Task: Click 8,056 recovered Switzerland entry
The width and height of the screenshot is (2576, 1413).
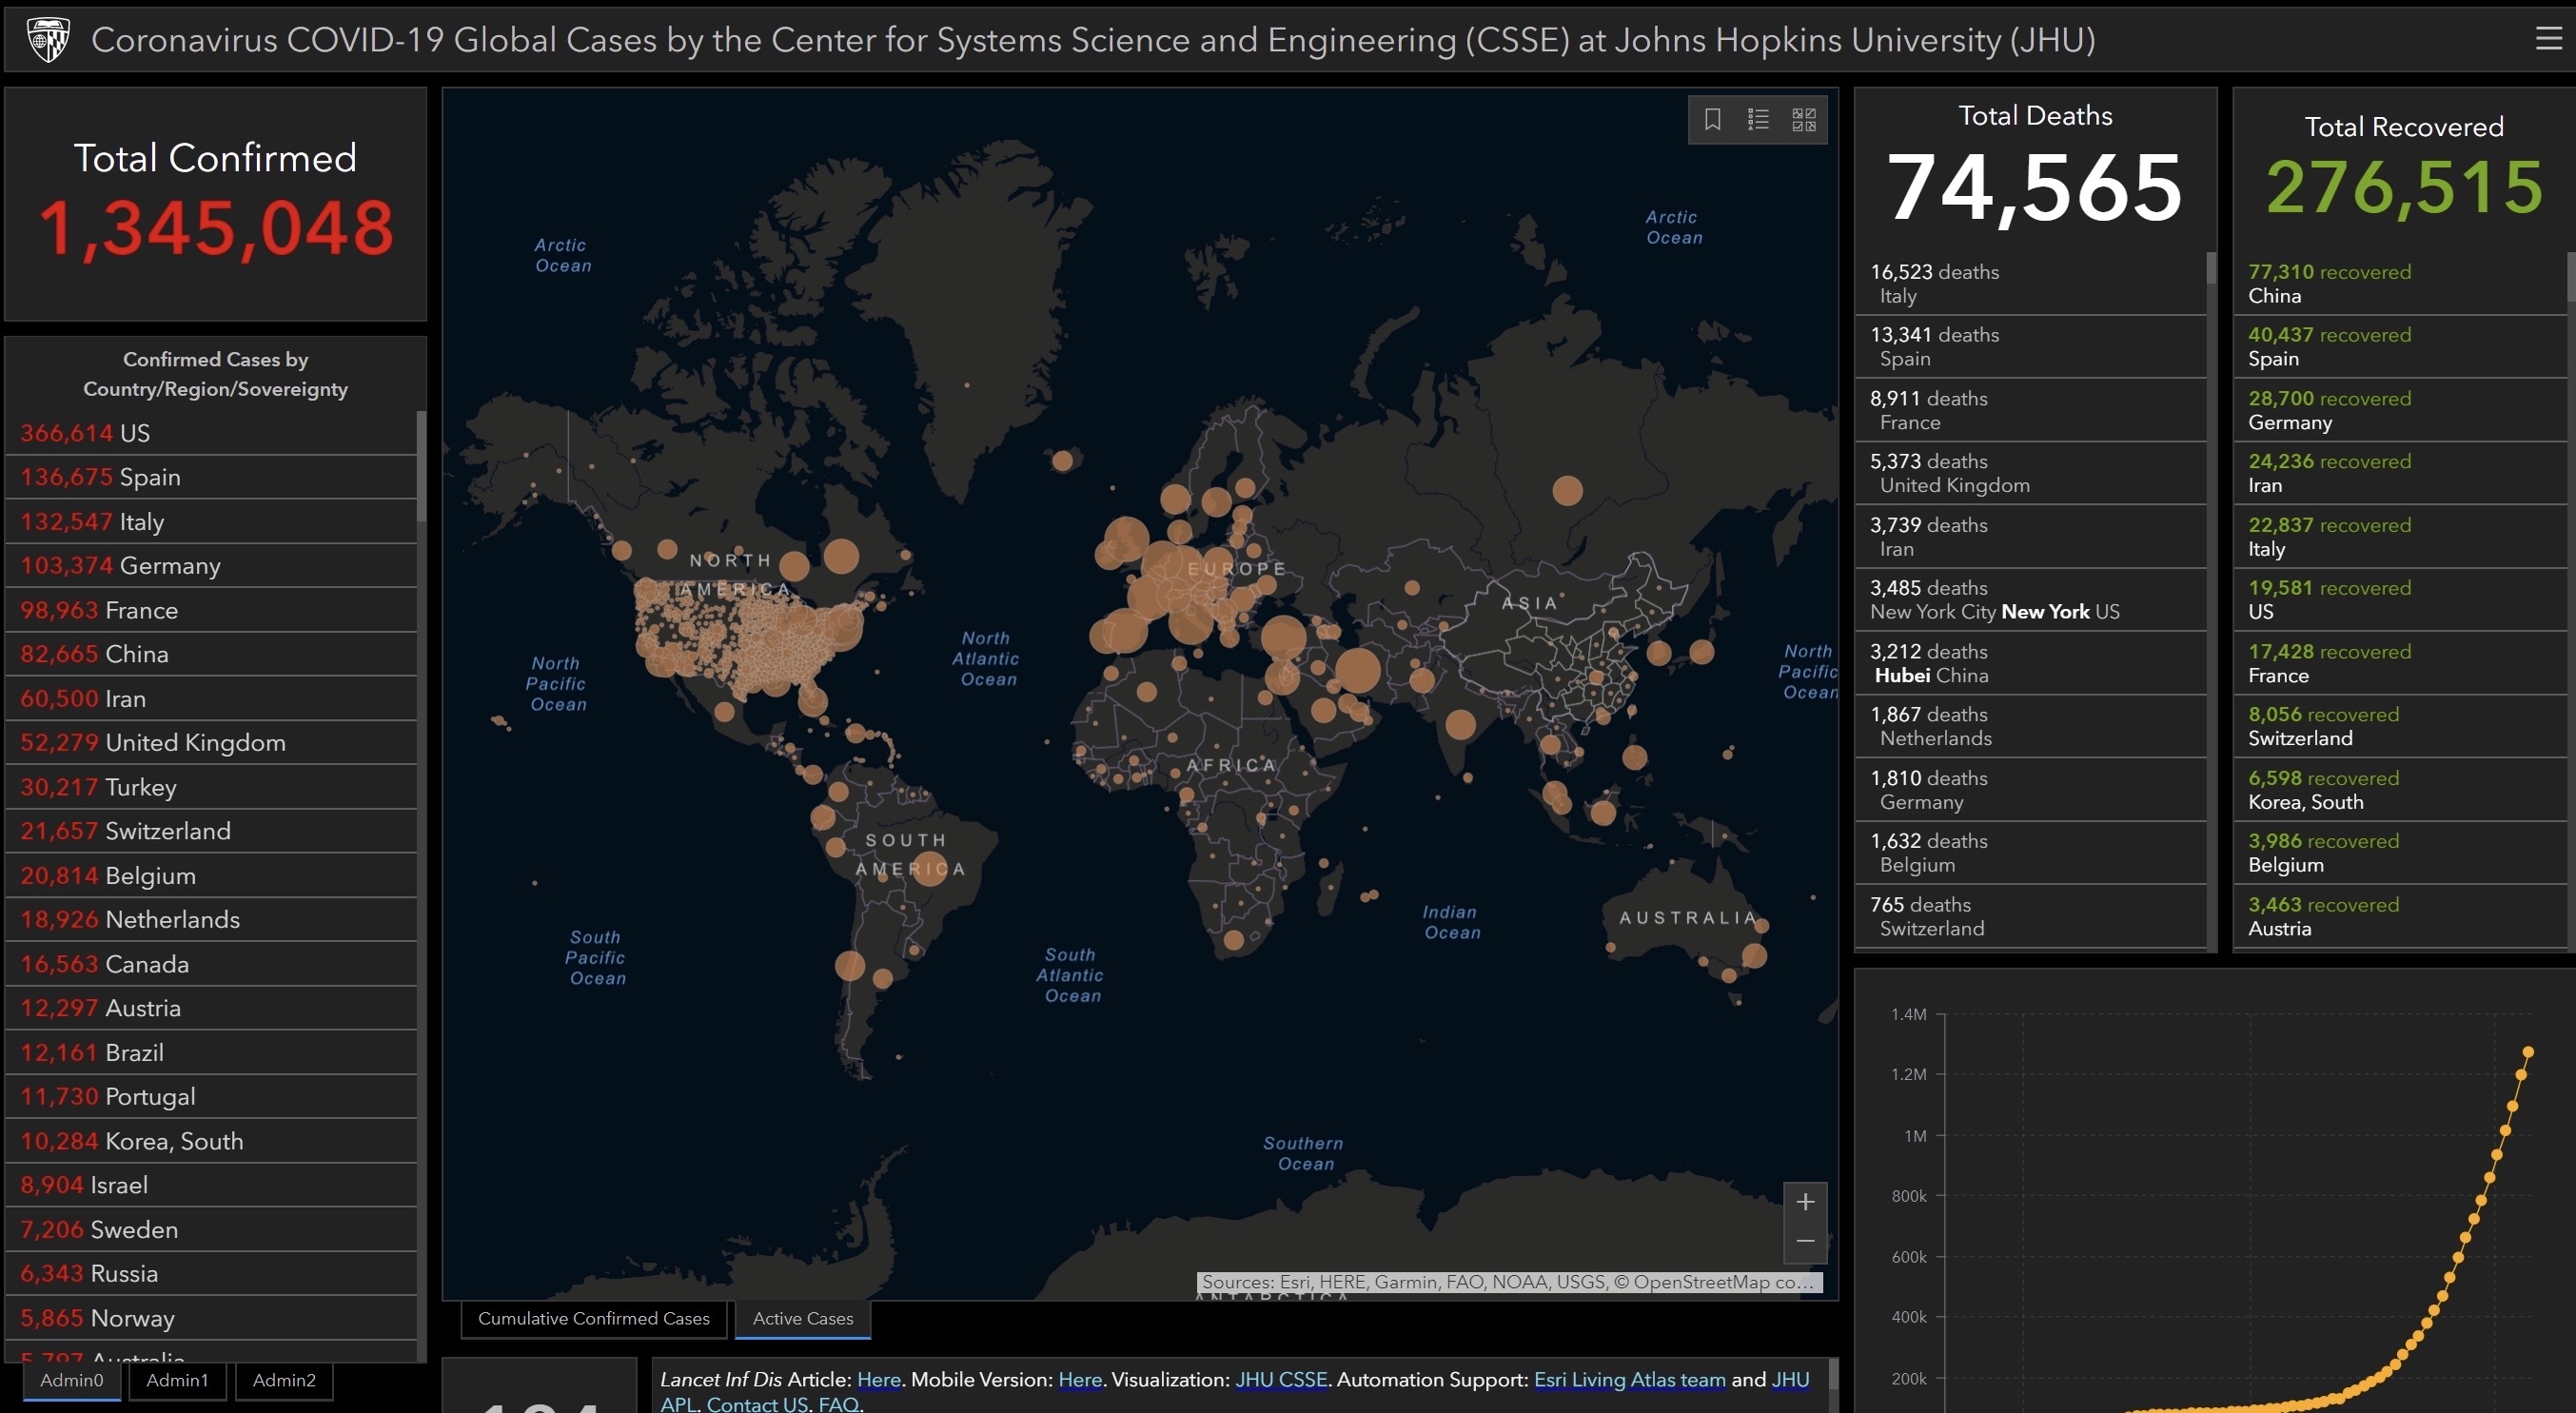Action: pyautogui.click(x=2400, y=726)
